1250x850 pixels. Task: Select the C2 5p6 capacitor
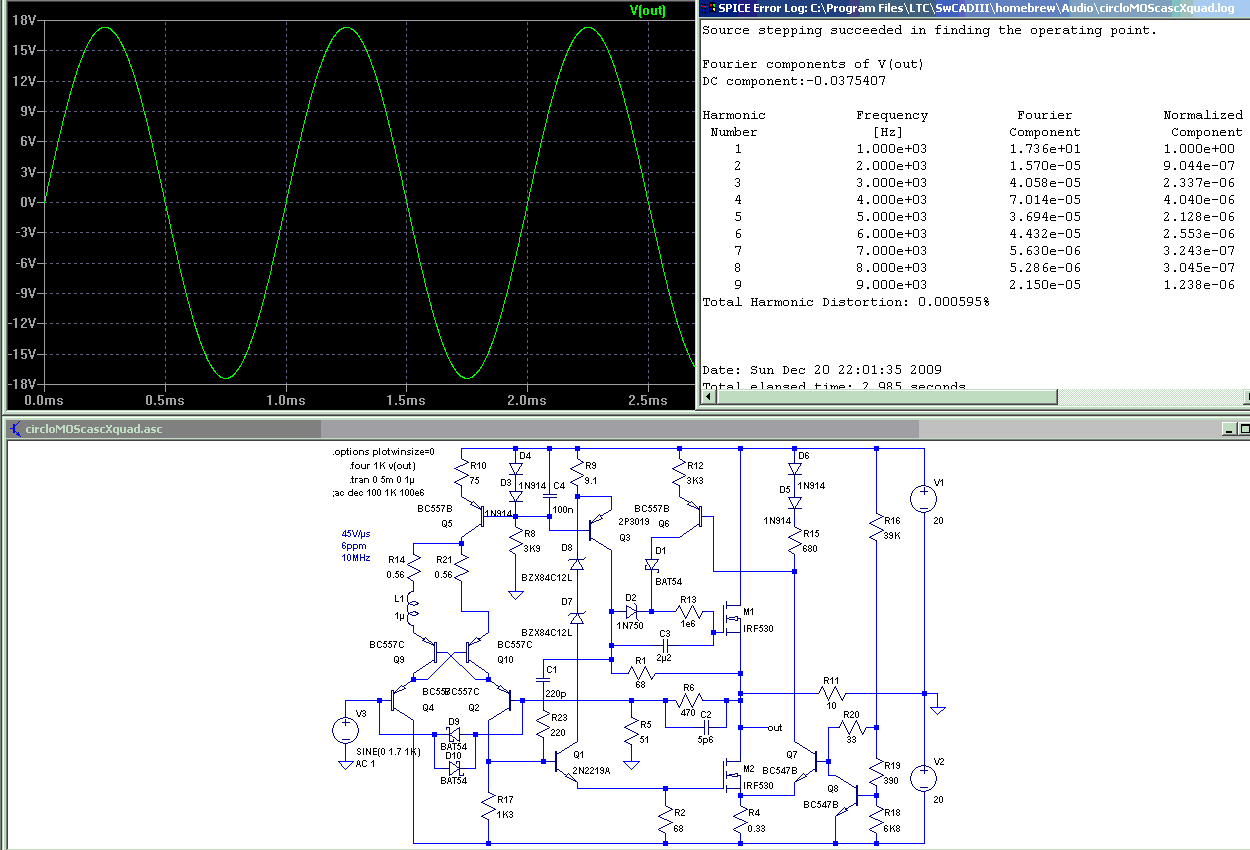pyautogui.click(x=706, y=727)
